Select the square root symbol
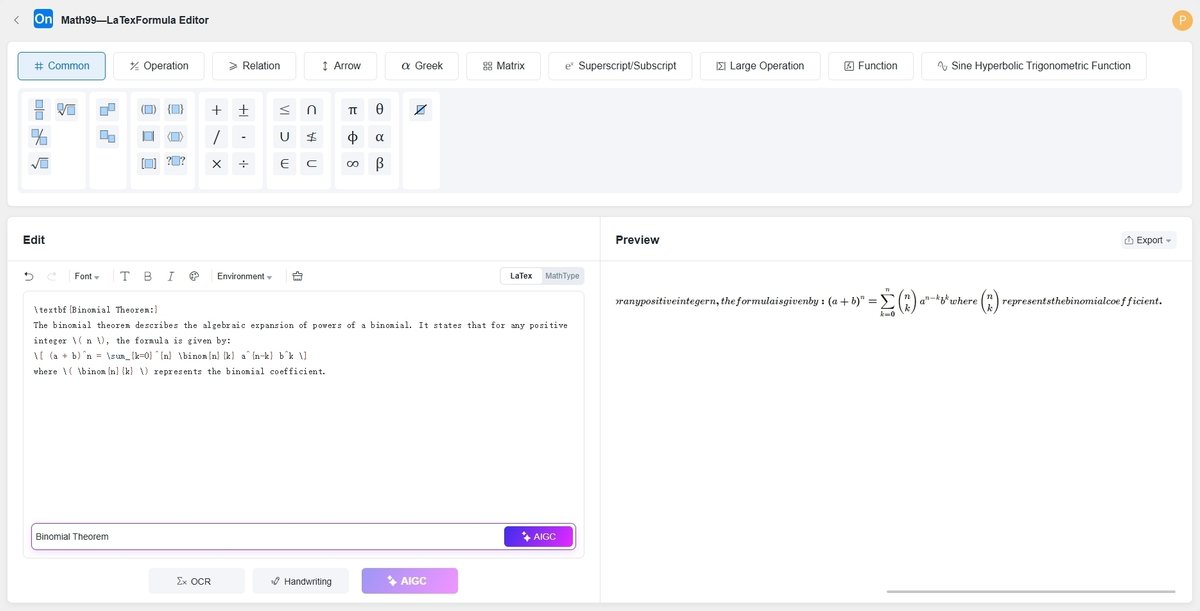 coord(38,163)
